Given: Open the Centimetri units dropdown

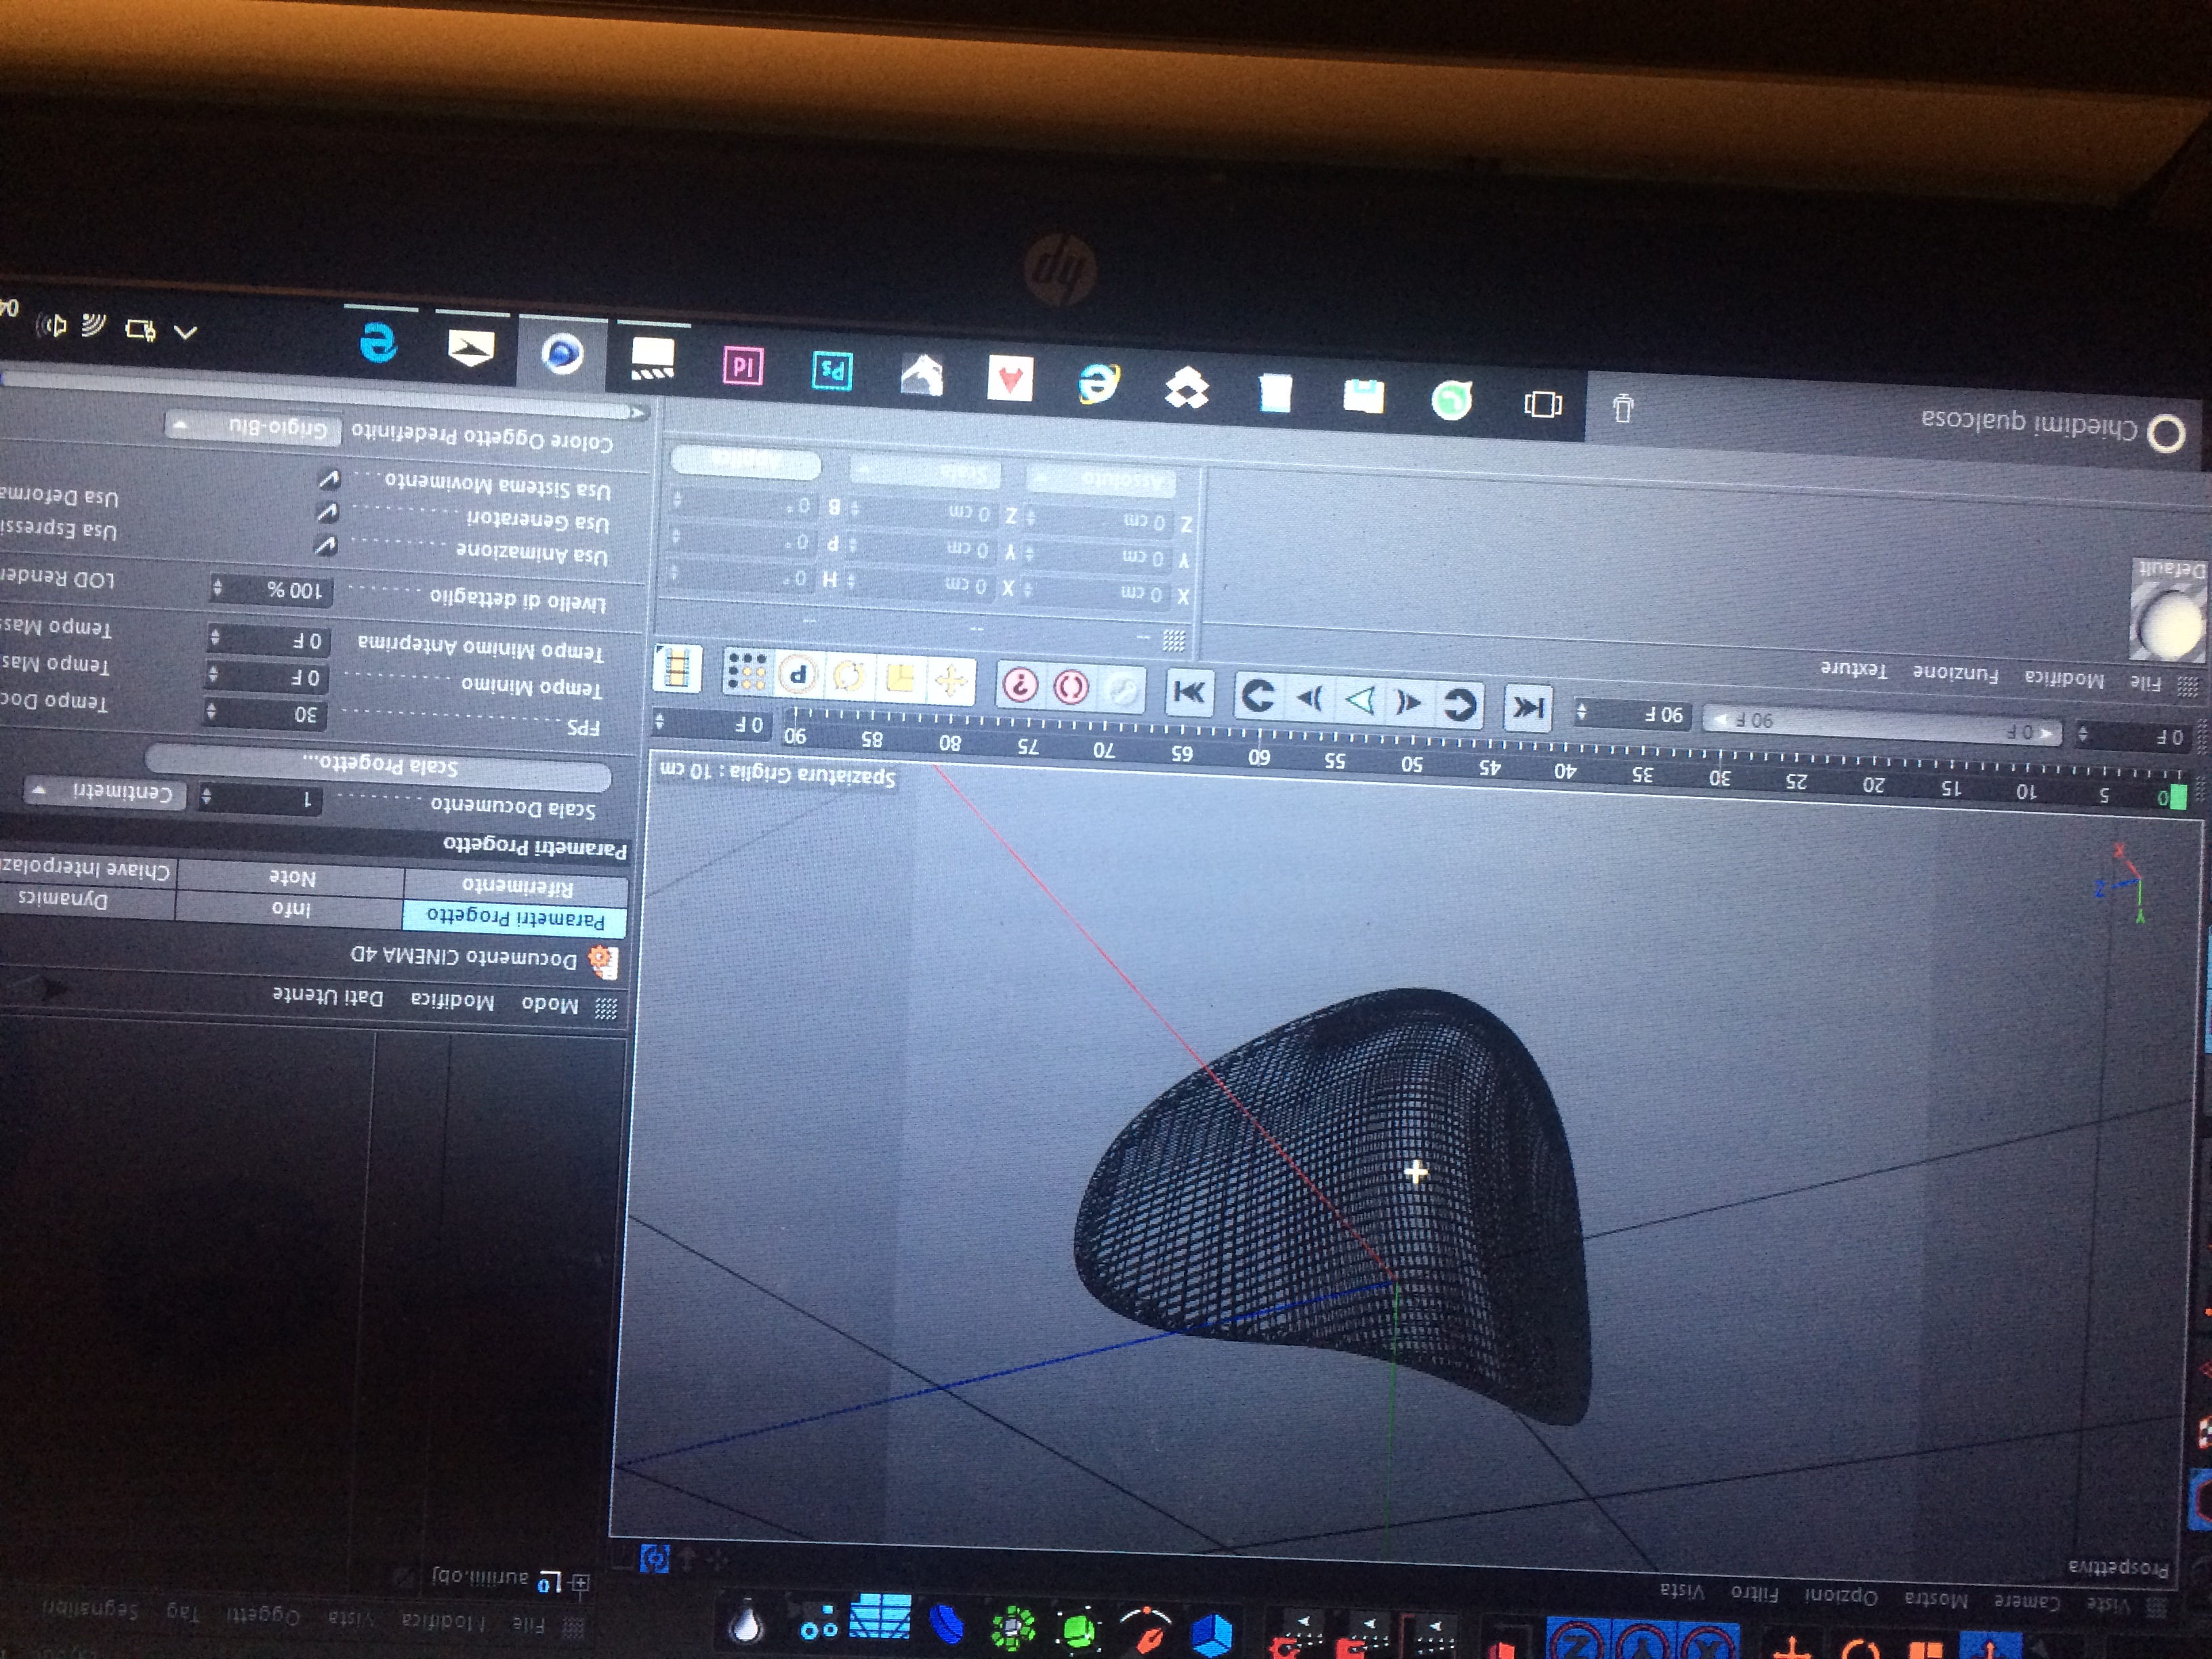Looking at the screenshot, I should pyautogui.click(x=105, y=792).
